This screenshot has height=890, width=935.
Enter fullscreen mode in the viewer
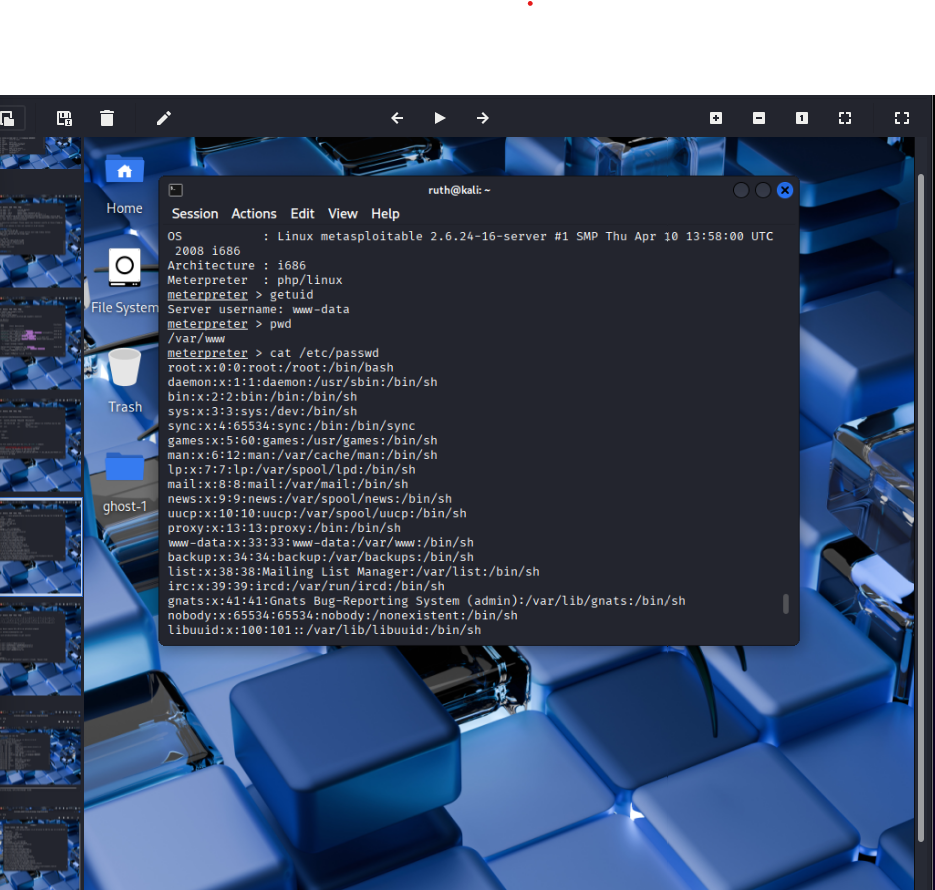coord(902,118)
